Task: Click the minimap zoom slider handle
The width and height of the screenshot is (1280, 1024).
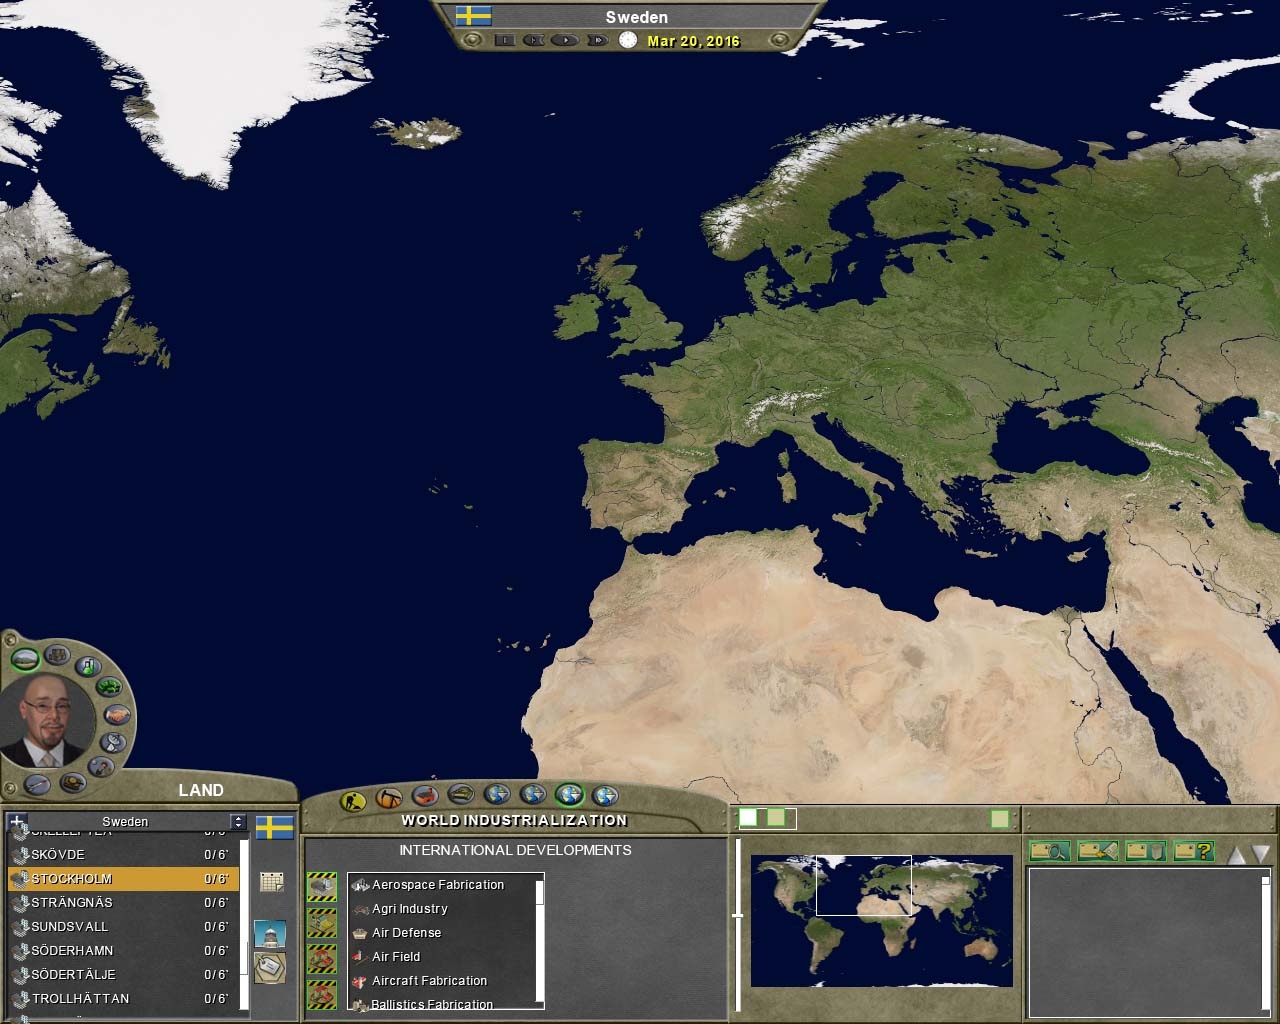Action: click(x=738, y=915)
